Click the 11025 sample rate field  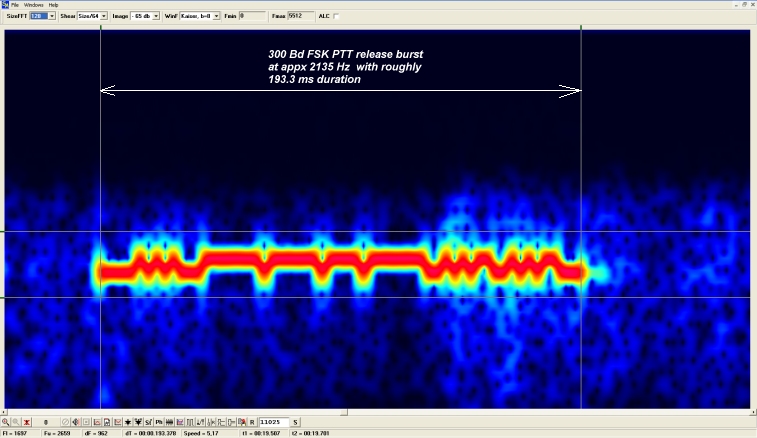273,422
